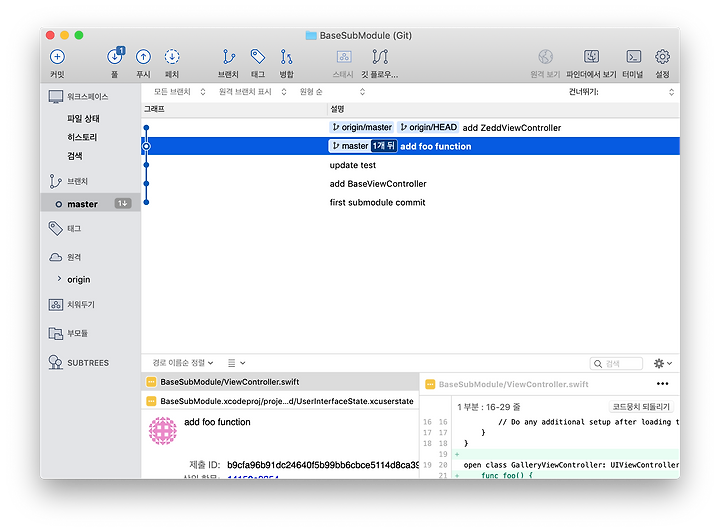Click the file status icon beside UserInterfaceState.xcuserstate

(151, 401)
